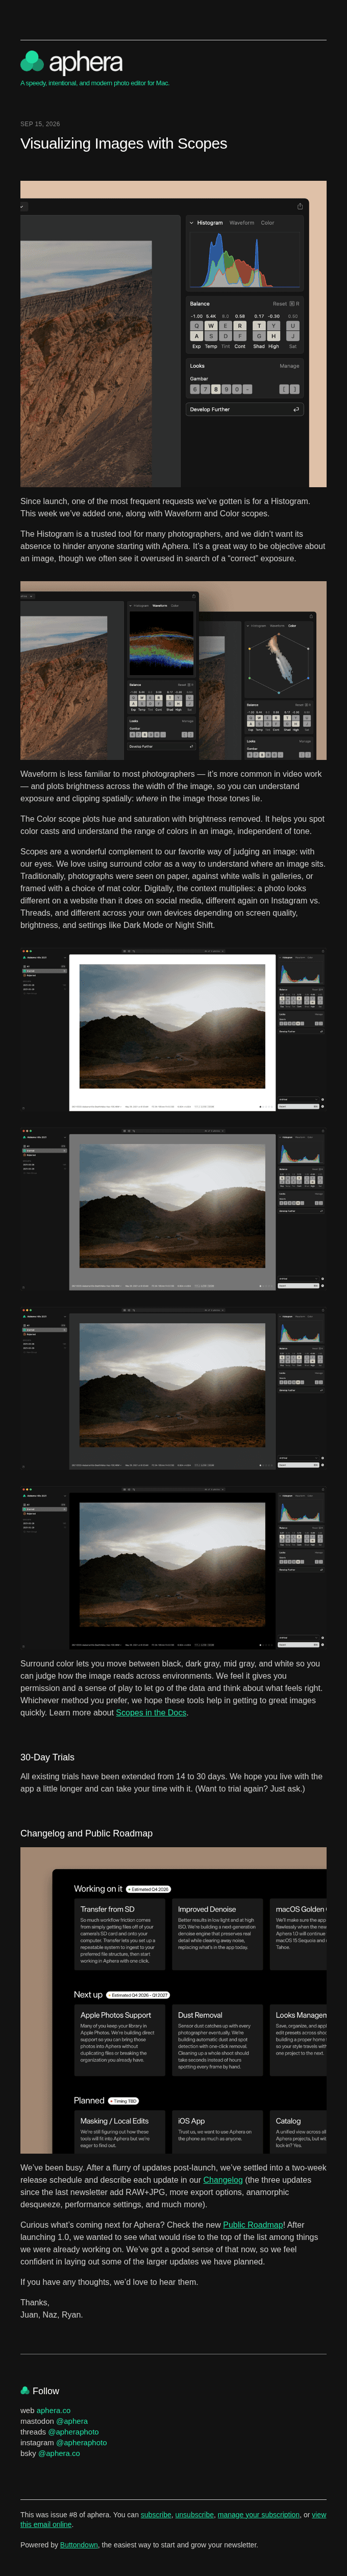Click the histogram graph in the top screenshot
Screen dimensions: 347x2576
tap(246, 259)
